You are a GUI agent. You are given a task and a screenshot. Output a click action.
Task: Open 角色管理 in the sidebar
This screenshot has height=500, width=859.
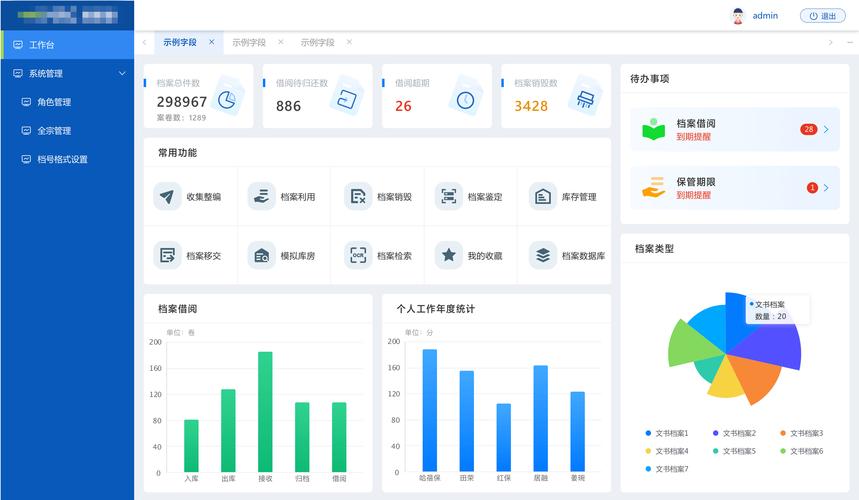(x=67, y=102)
